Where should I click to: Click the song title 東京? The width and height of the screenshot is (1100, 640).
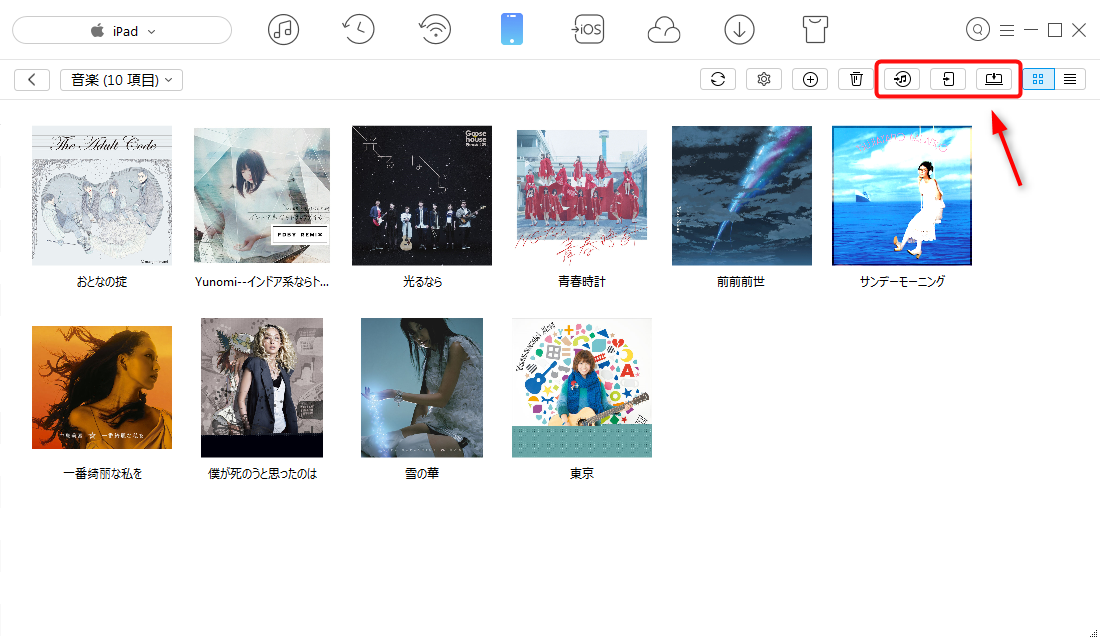pos(582,474)
